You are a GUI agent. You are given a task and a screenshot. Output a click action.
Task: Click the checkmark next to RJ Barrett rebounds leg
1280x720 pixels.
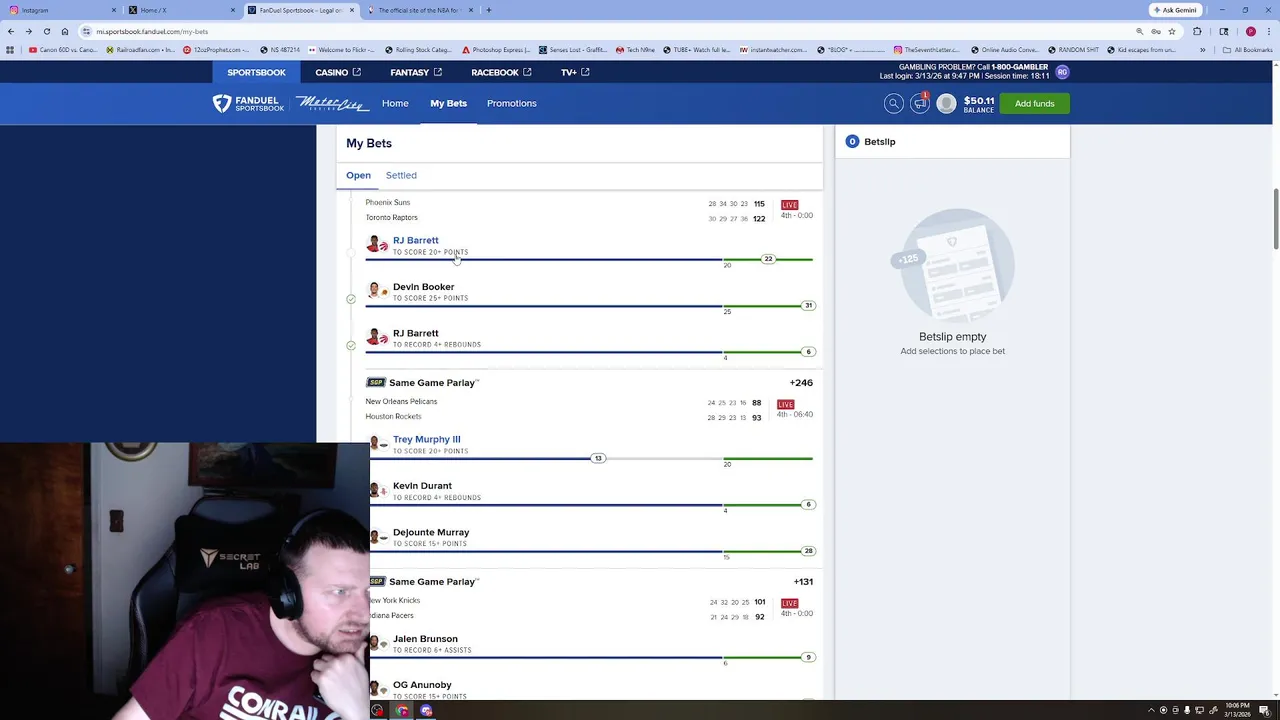click(351, 345)
